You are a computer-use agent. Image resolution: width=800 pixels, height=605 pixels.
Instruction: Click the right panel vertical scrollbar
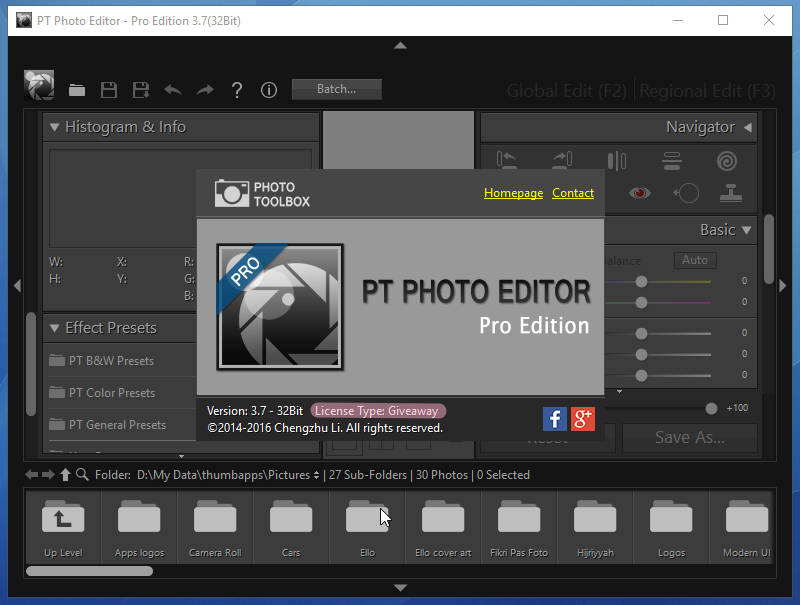769,249
